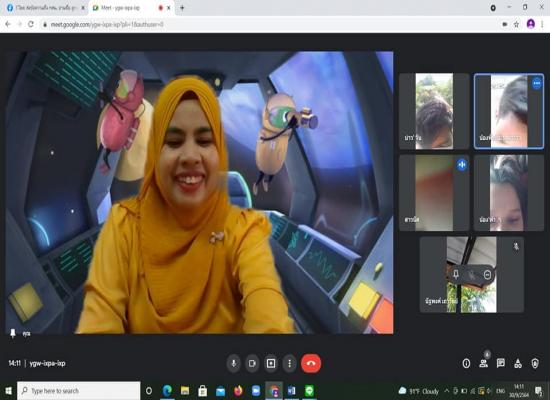Show the participants people panel

pos(483,363)
